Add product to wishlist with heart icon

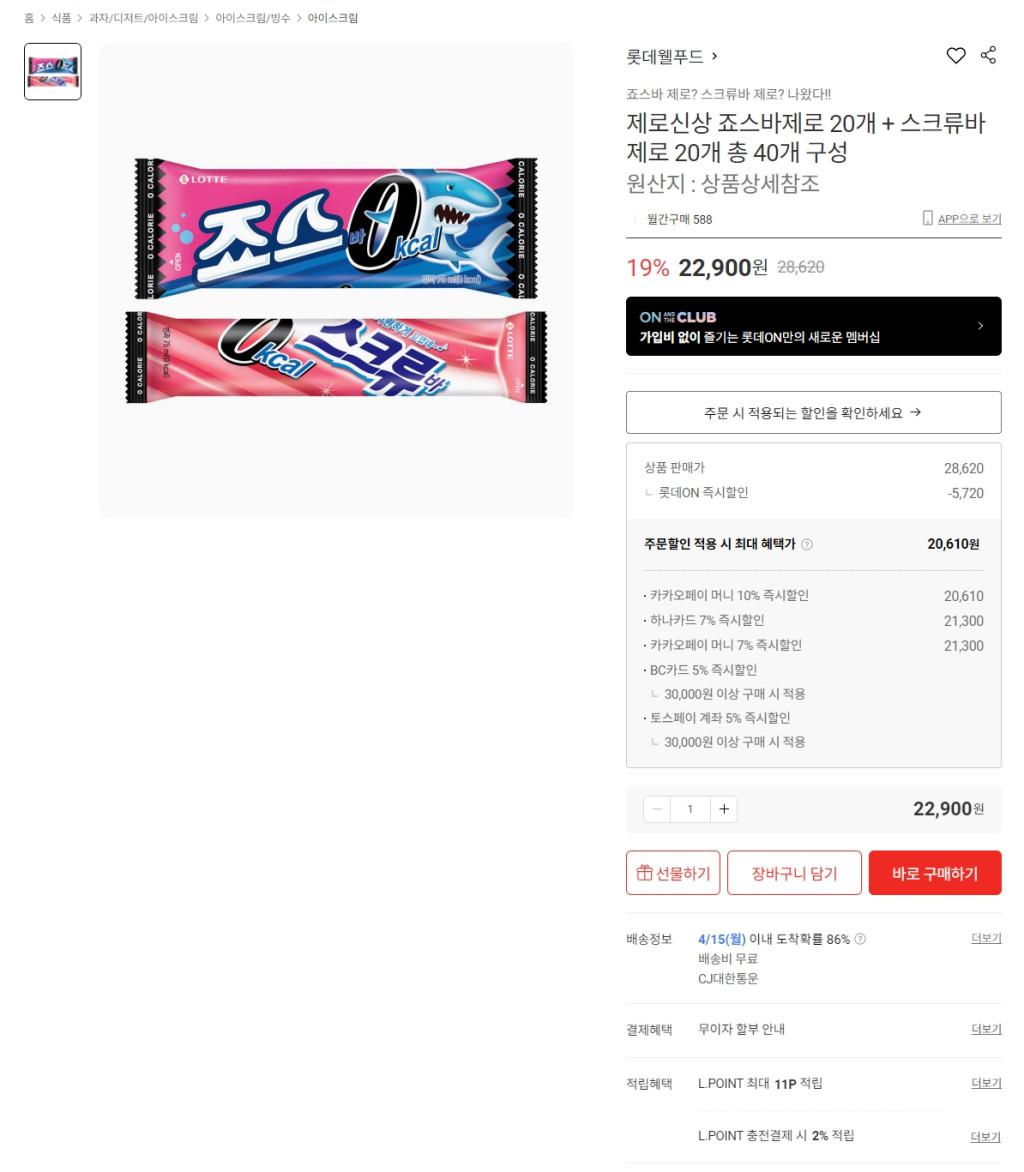[955, 56]
